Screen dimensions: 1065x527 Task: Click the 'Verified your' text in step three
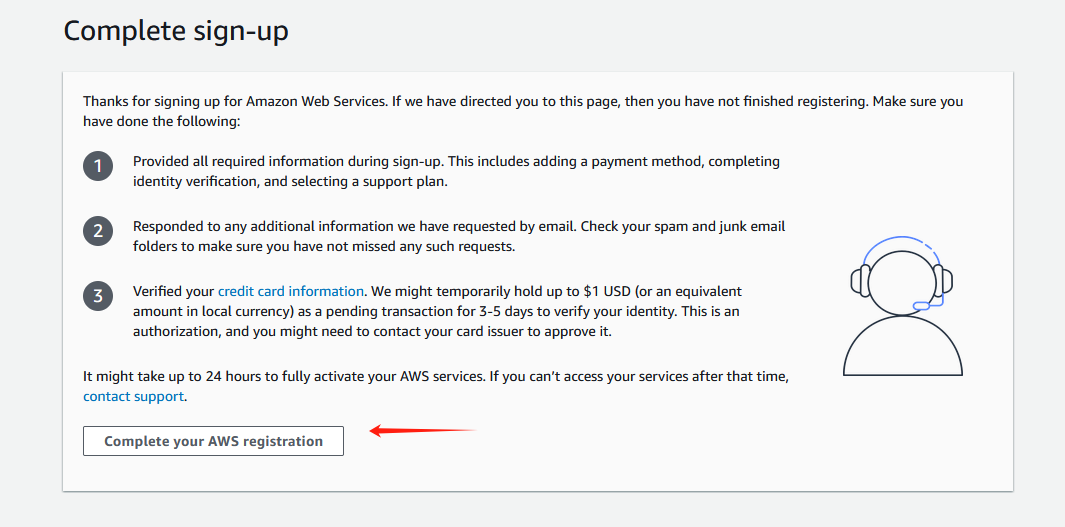174,291
